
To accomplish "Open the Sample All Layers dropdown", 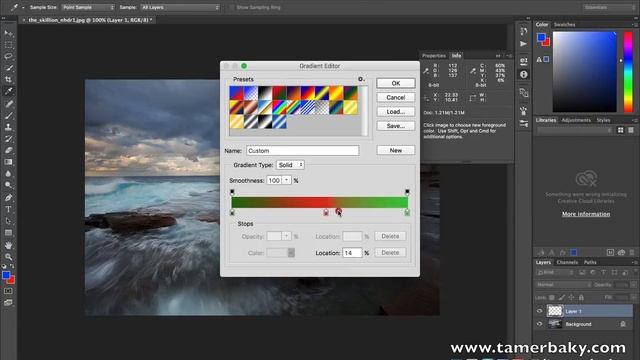I will [180, 7].
